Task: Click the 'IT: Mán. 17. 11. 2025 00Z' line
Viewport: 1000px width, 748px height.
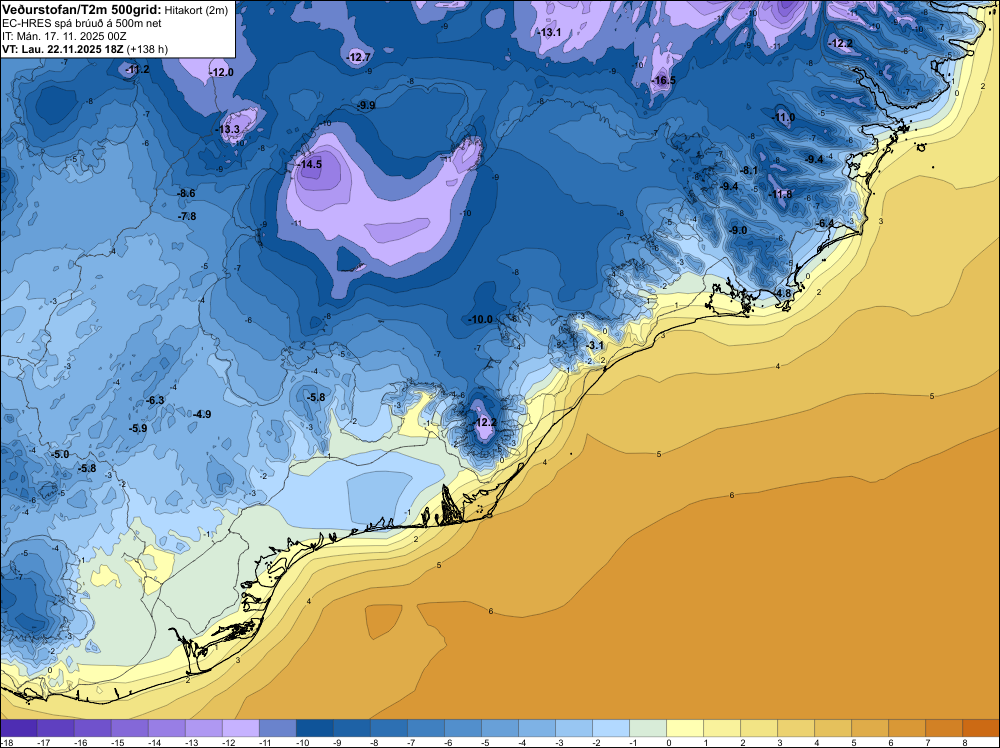Action: 64,36
